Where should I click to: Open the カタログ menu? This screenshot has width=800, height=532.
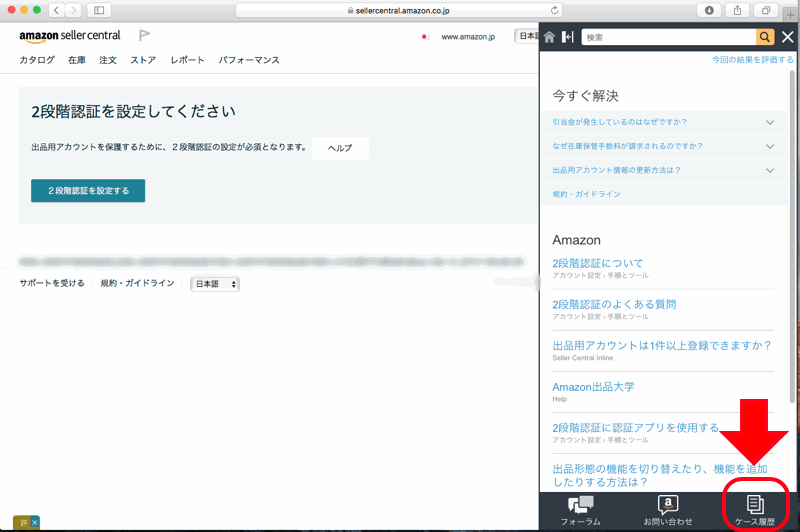[x=37, y=60]
